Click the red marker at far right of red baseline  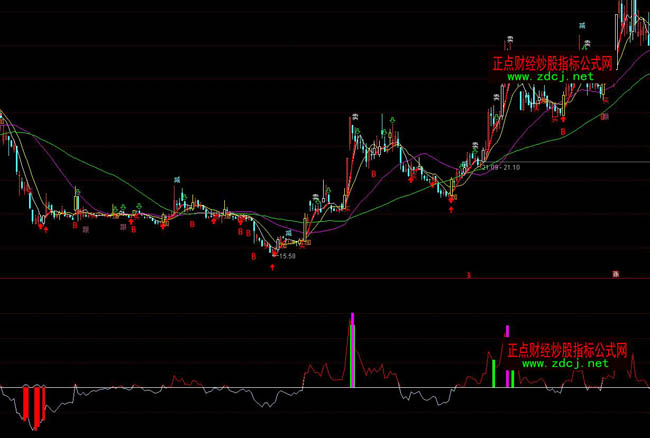(x=616, y=273)
